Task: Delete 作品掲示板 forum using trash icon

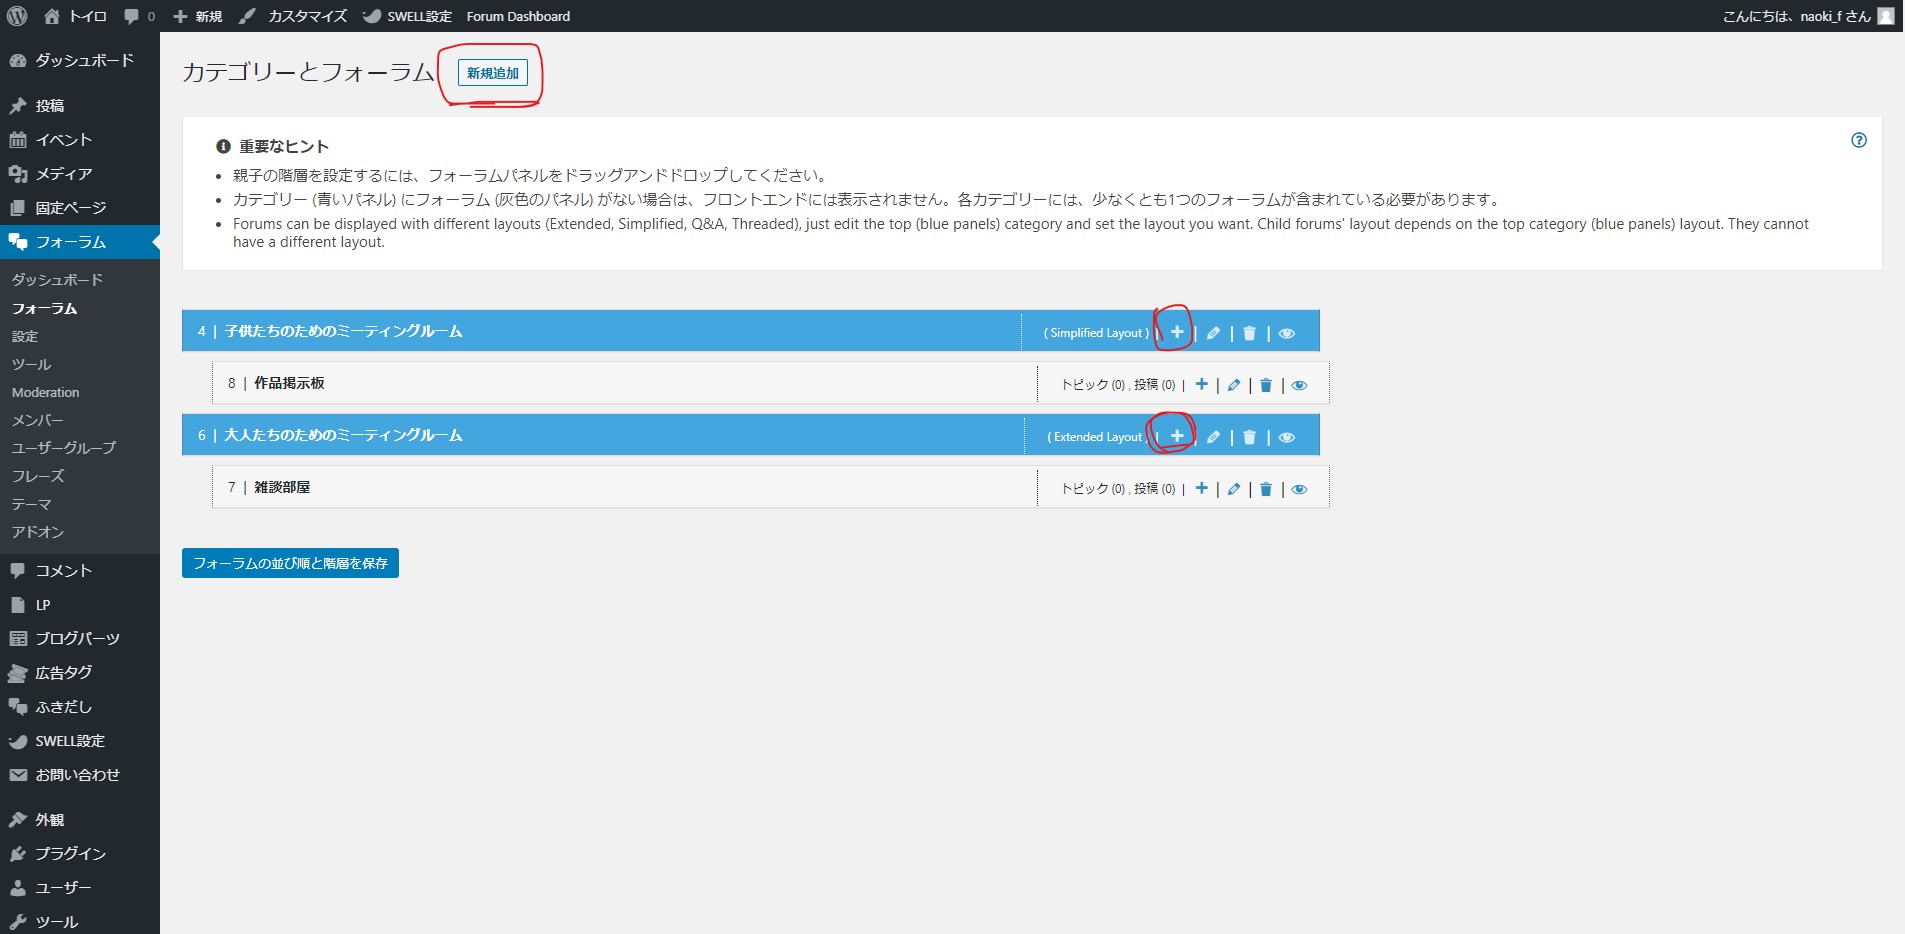Action: (x=1266, y=385)
